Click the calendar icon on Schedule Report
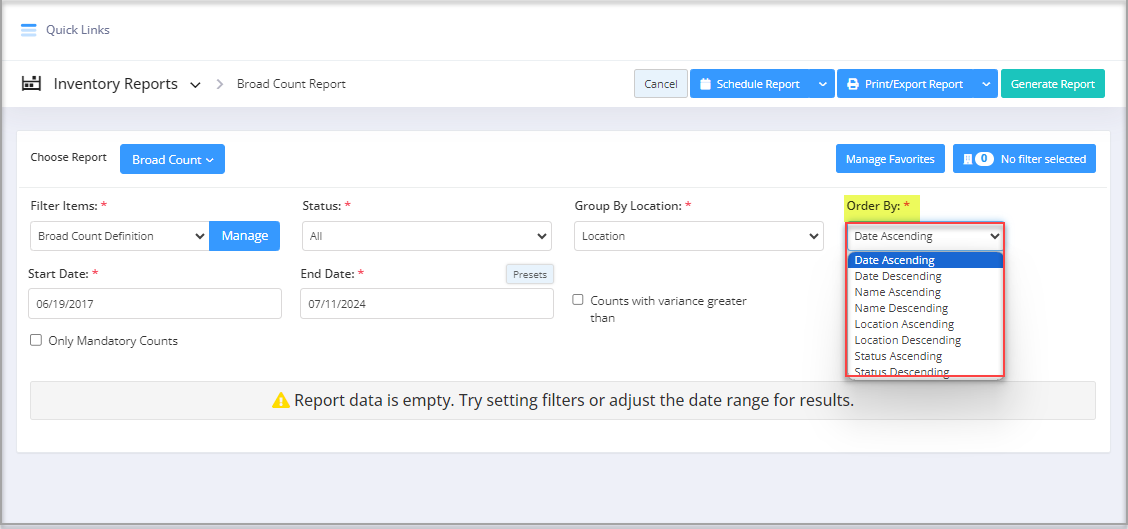 pos(705,84)
